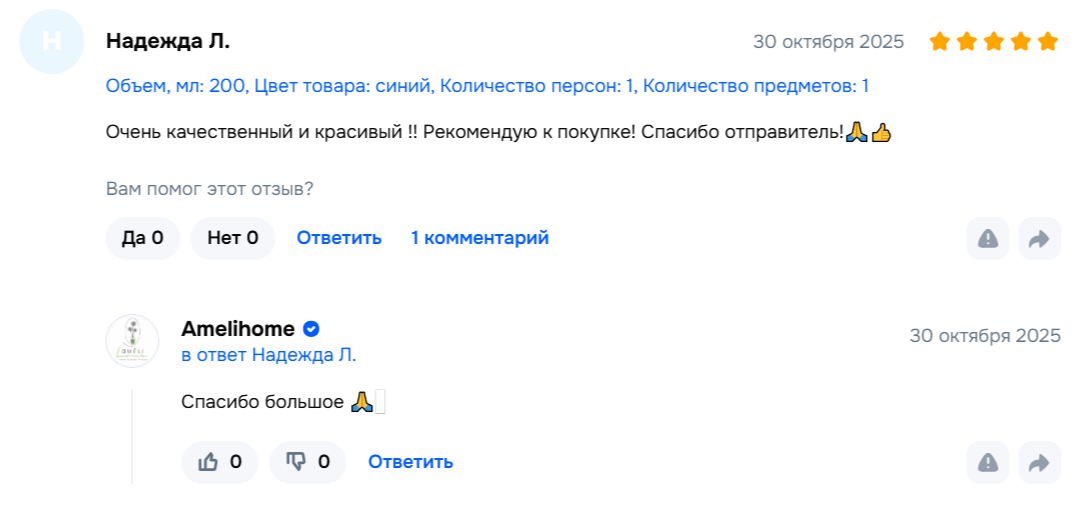
Task: Report the Amelihome reply with the warning icon
Action: (988, 462)
